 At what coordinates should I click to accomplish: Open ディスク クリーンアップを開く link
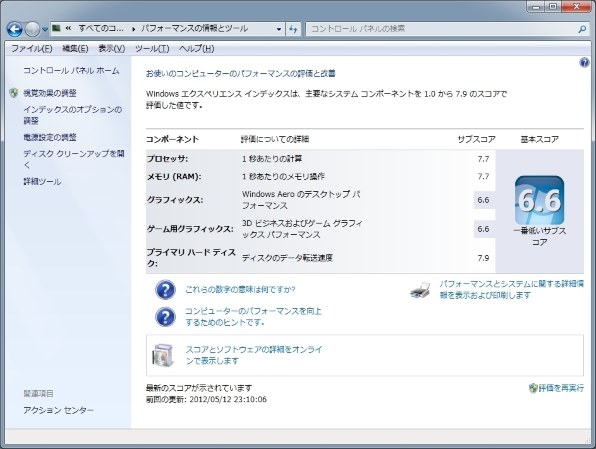(x=74, y=159)
